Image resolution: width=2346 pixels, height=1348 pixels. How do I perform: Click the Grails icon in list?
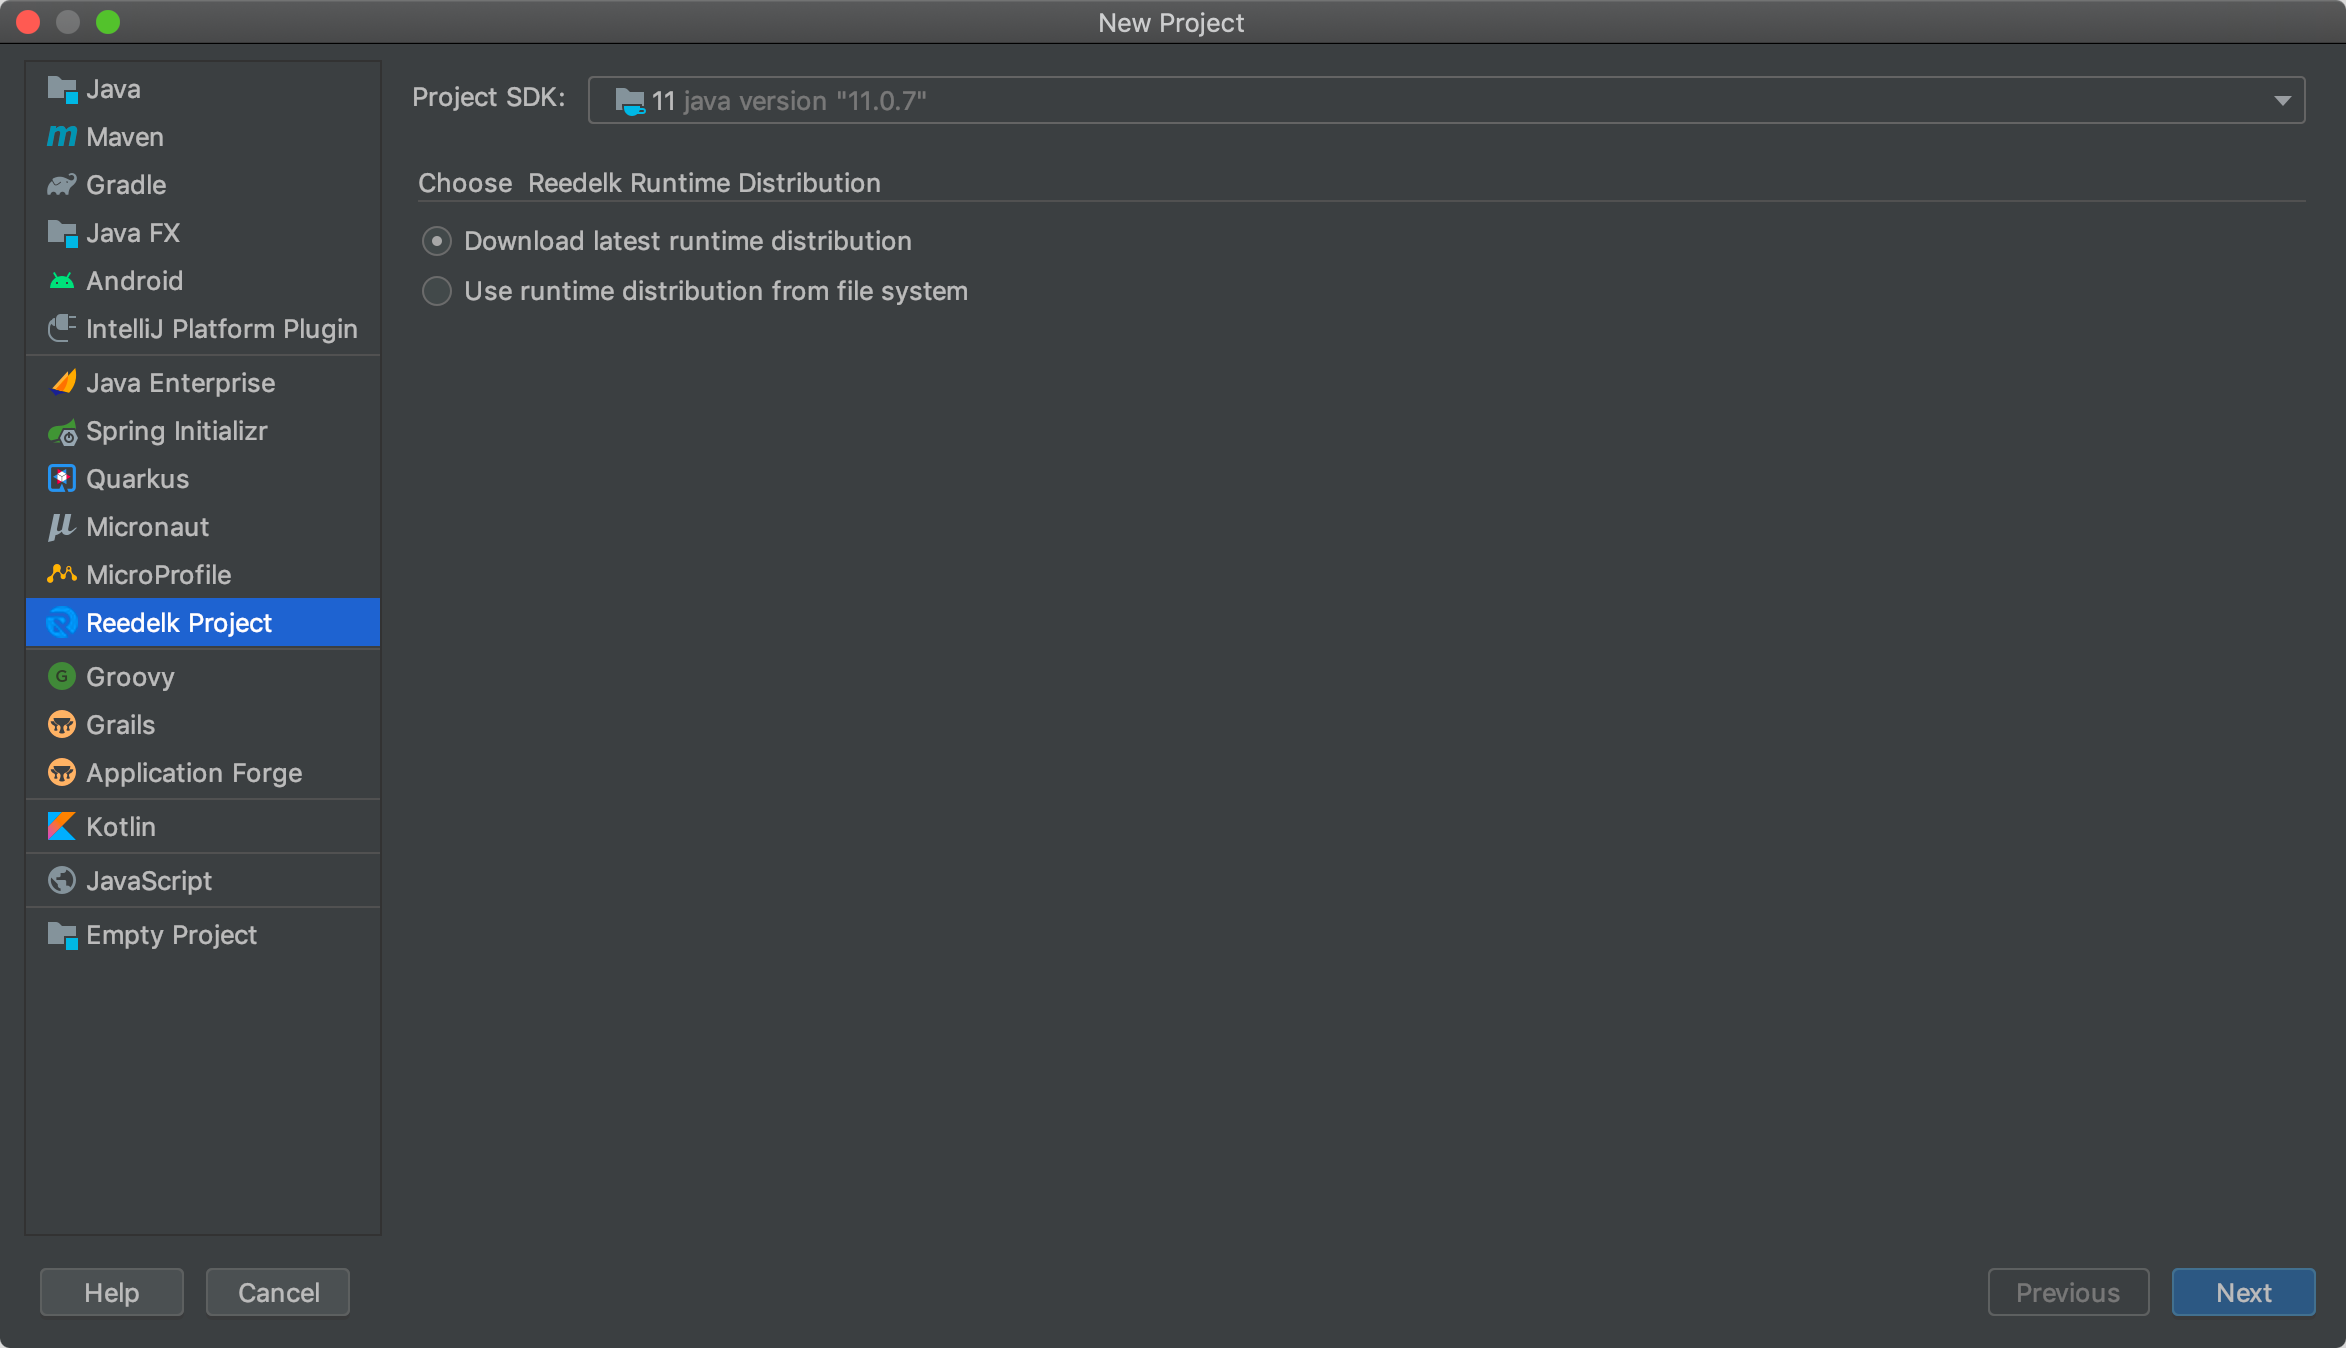(x=61, y=725)
